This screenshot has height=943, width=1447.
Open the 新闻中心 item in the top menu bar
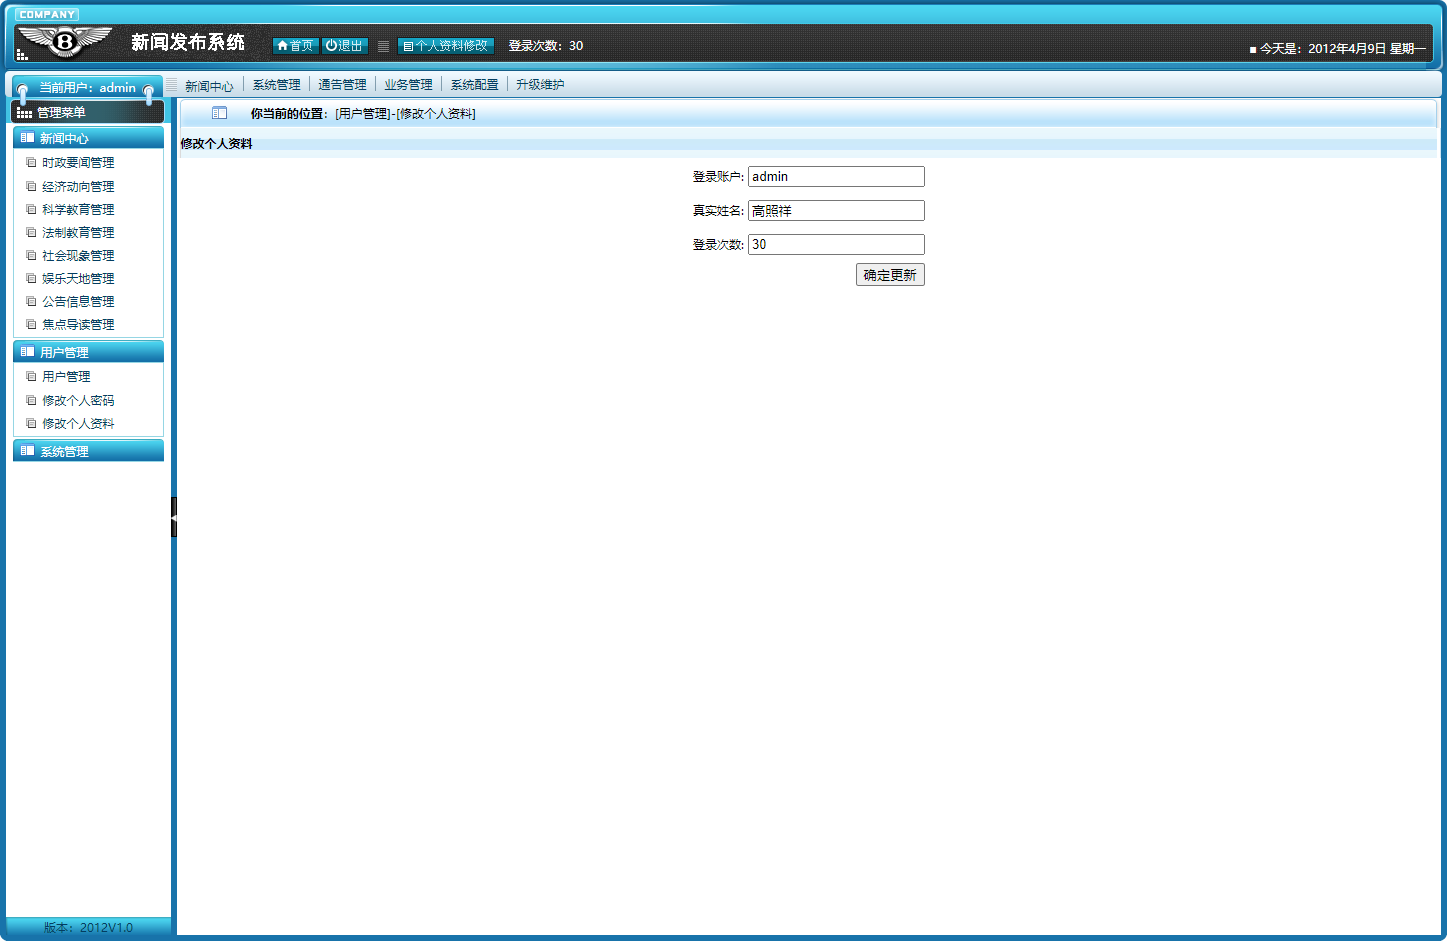coord(209,86)
